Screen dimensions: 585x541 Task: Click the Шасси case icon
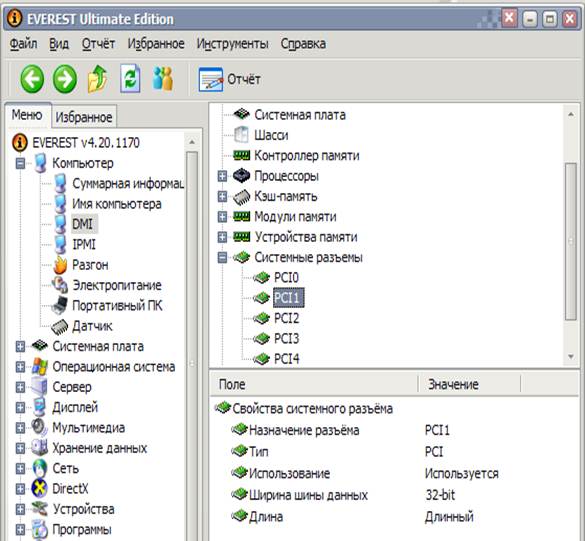pyautogui.click(x=241, y=135)
